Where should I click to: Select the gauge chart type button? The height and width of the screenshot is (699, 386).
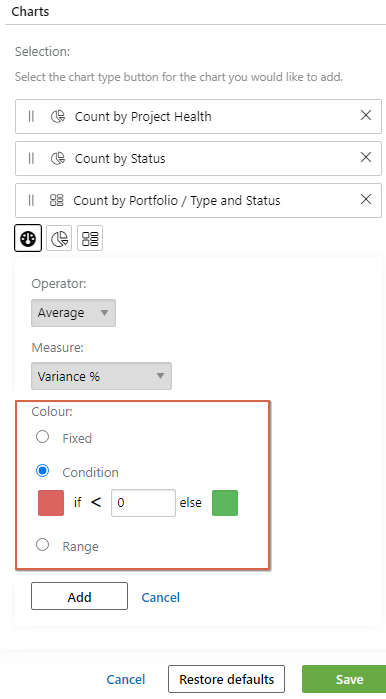(28, 238)
